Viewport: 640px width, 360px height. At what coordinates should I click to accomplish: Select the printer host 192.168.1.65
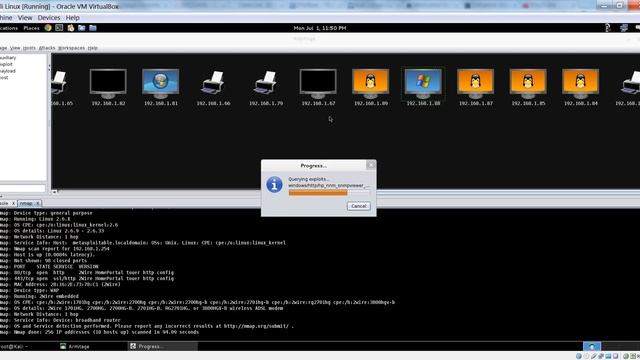59,83
